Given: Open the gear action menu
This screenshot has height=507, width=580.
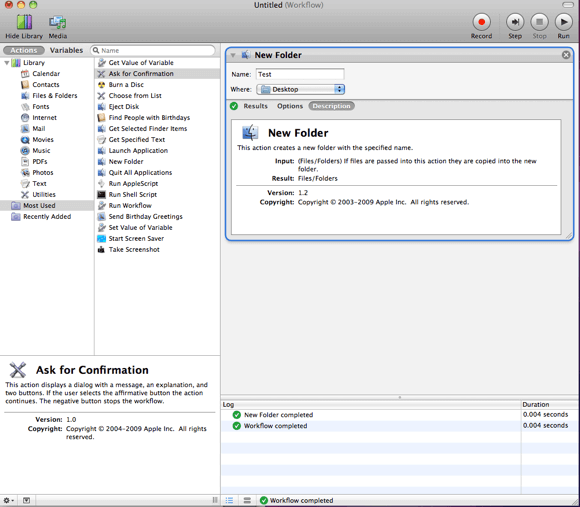Looking at the screenshot, I should click(8, 500).
